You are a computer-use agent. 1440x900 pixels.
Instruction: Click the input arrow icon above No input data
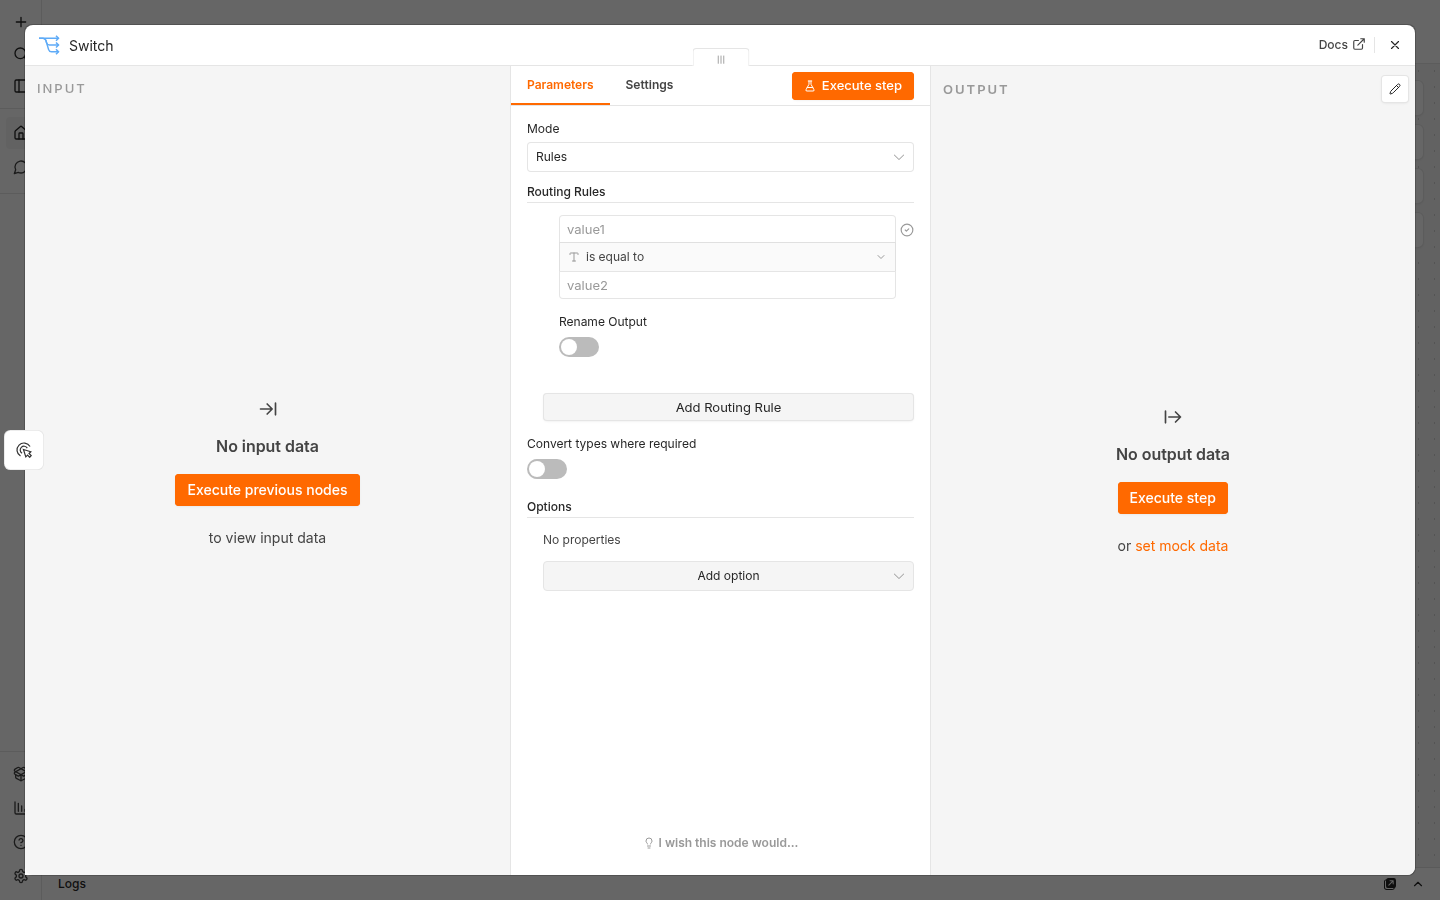[x=268, y=409]
